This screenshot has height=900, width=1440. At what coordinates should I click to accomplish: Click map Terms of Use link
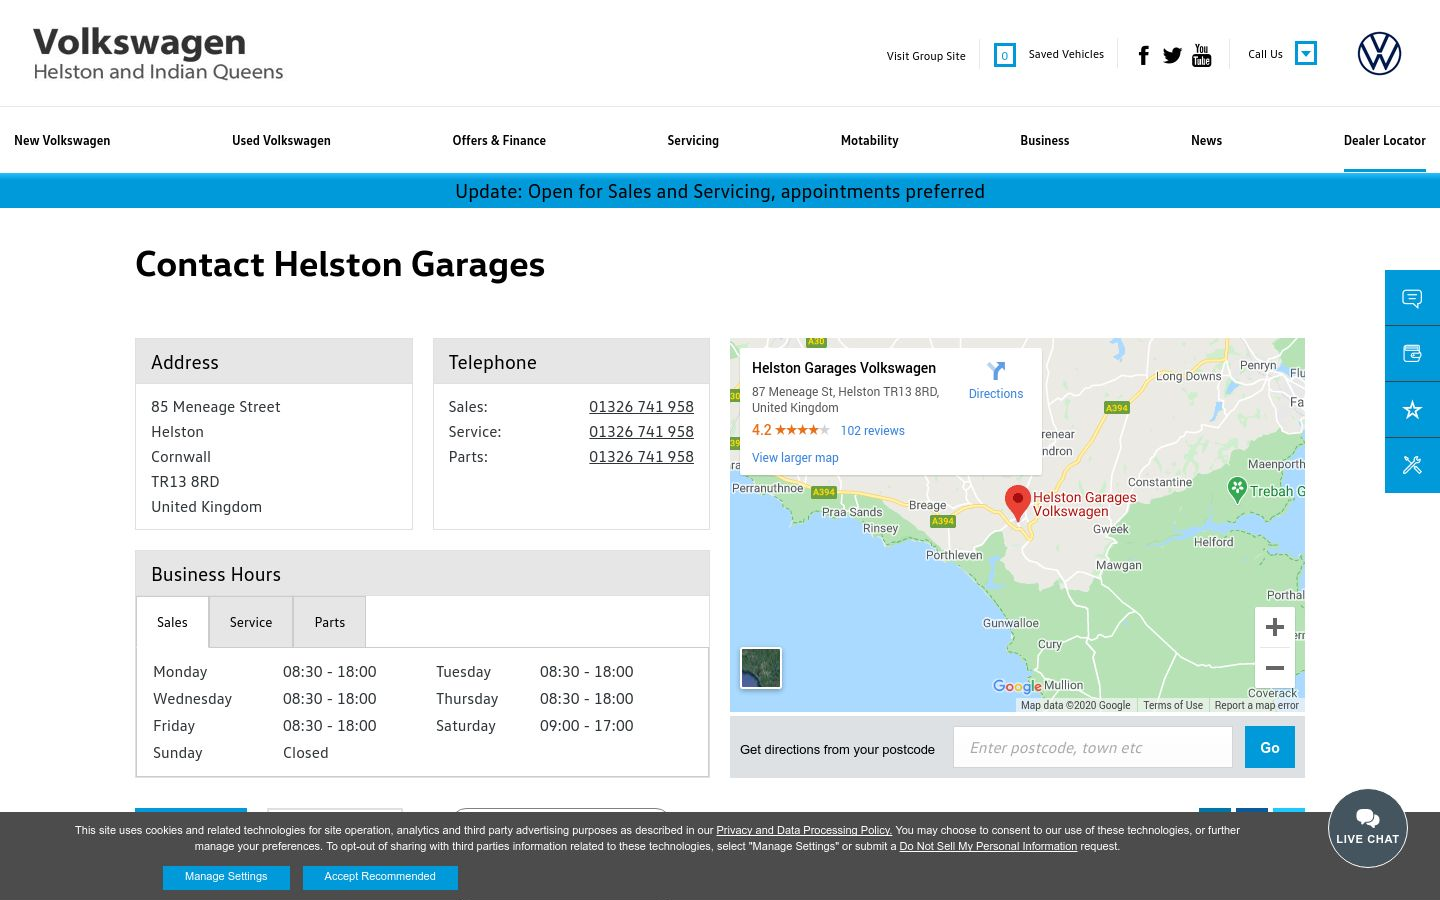(x=1173, y=705)
